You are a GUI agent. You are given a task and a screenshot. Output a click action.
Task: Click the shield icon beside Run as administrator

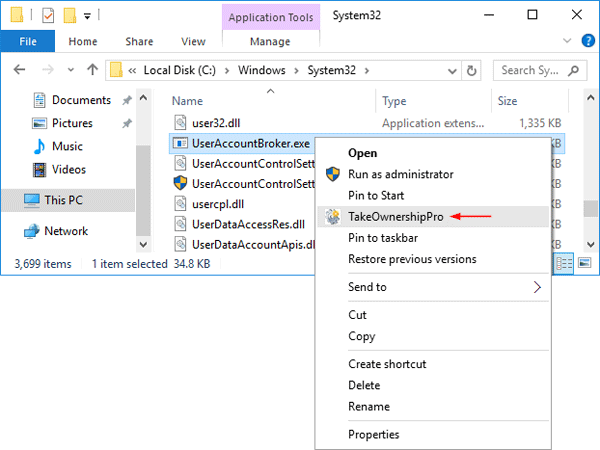click(x=333, y=174)
